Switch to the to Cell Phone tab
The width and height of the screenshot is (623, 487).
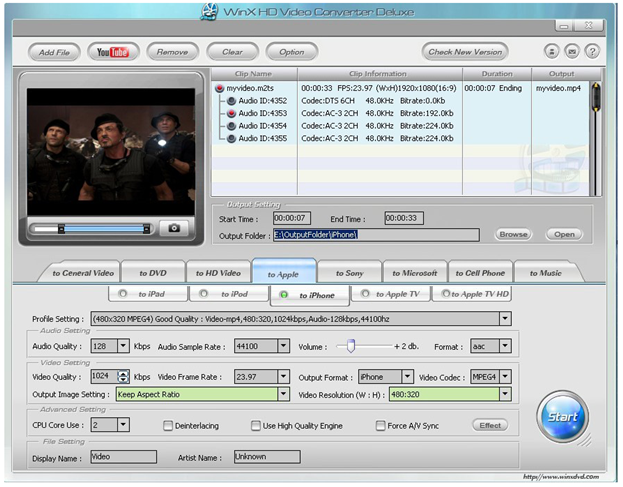[x=480, y=273]
